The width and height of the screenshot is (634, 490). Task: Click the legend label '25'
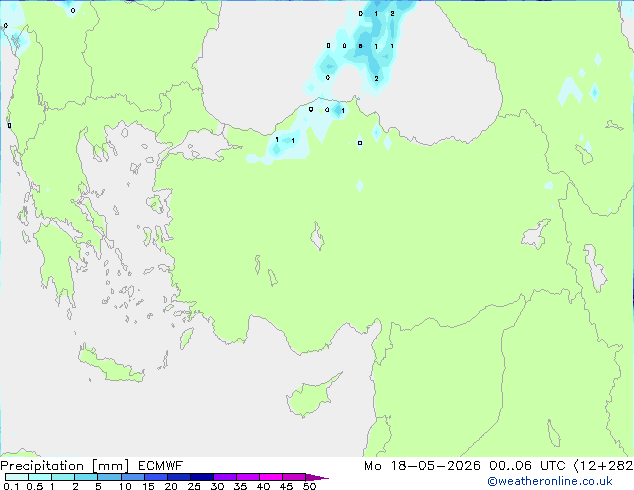[x=194, y=486]
